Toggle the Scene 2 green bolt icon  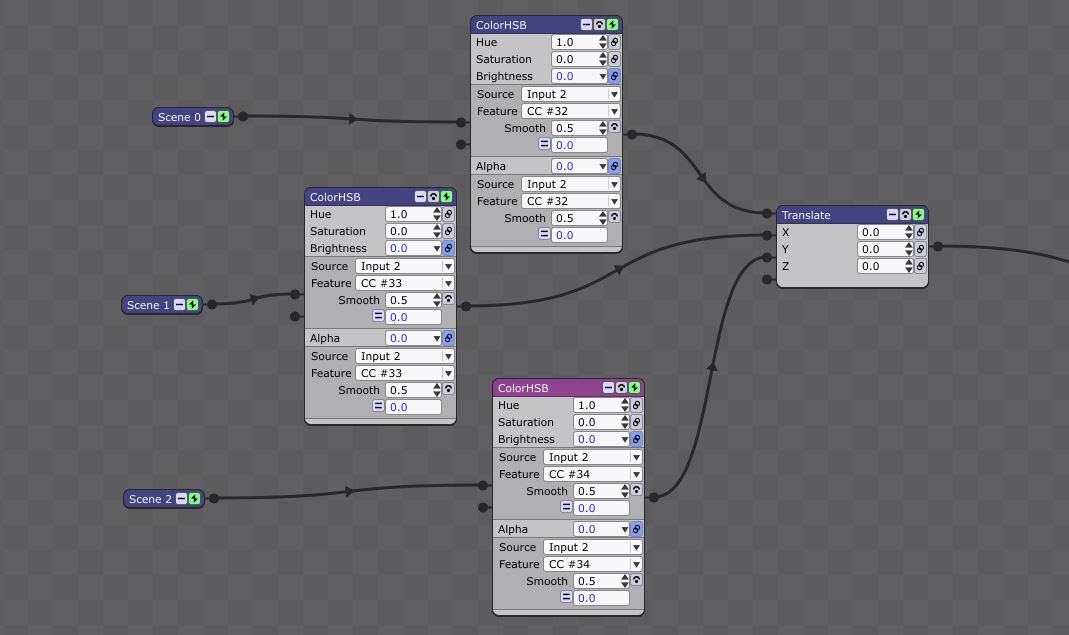(194, 499)
